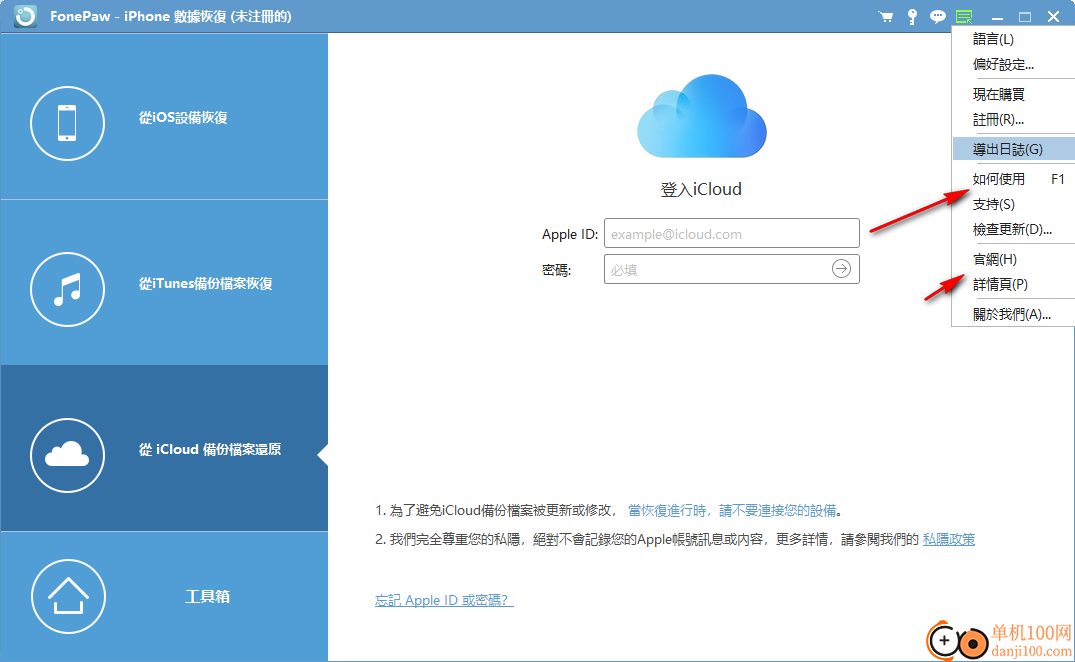Screen dimensions: 1075x662
Task: Click the iPhone device circle icon
Action: click(67, 123)
